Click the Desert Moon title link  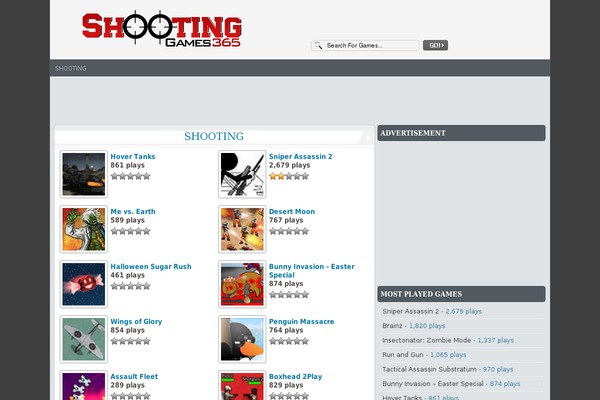(292, 212)
